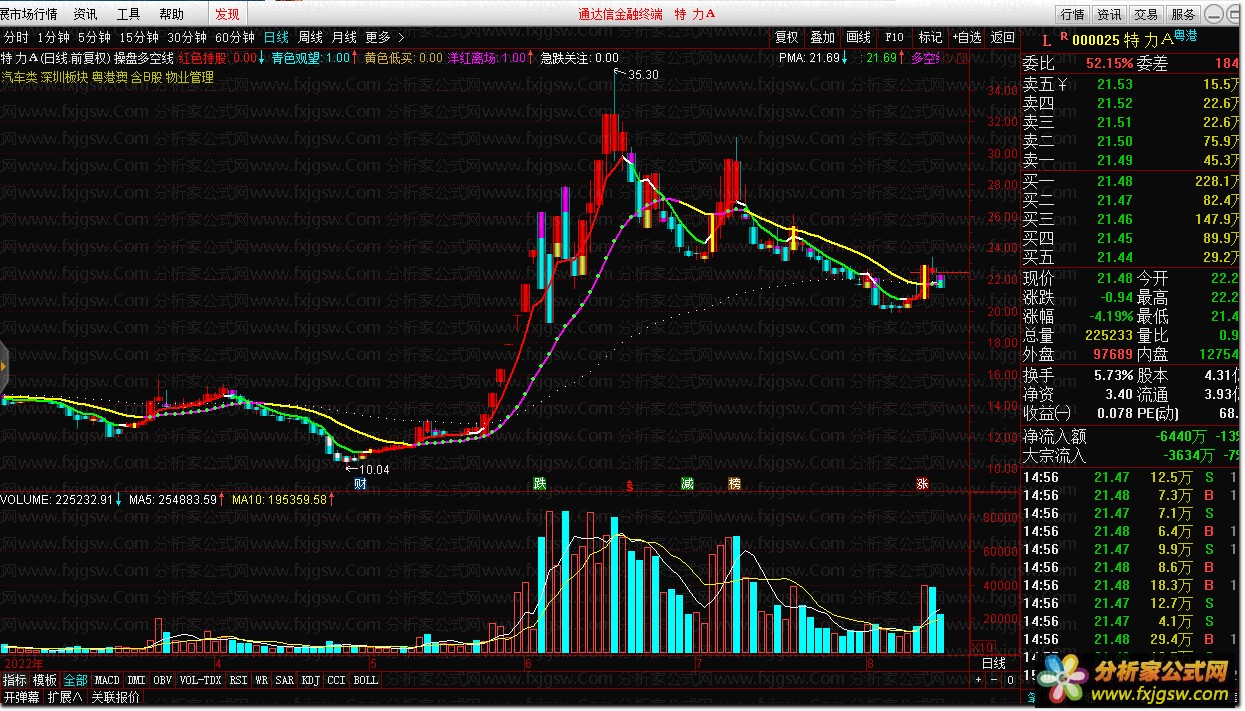The image size is (1245, 711).
Task: Switch to KDJ indicator
Action: point(311,680)
